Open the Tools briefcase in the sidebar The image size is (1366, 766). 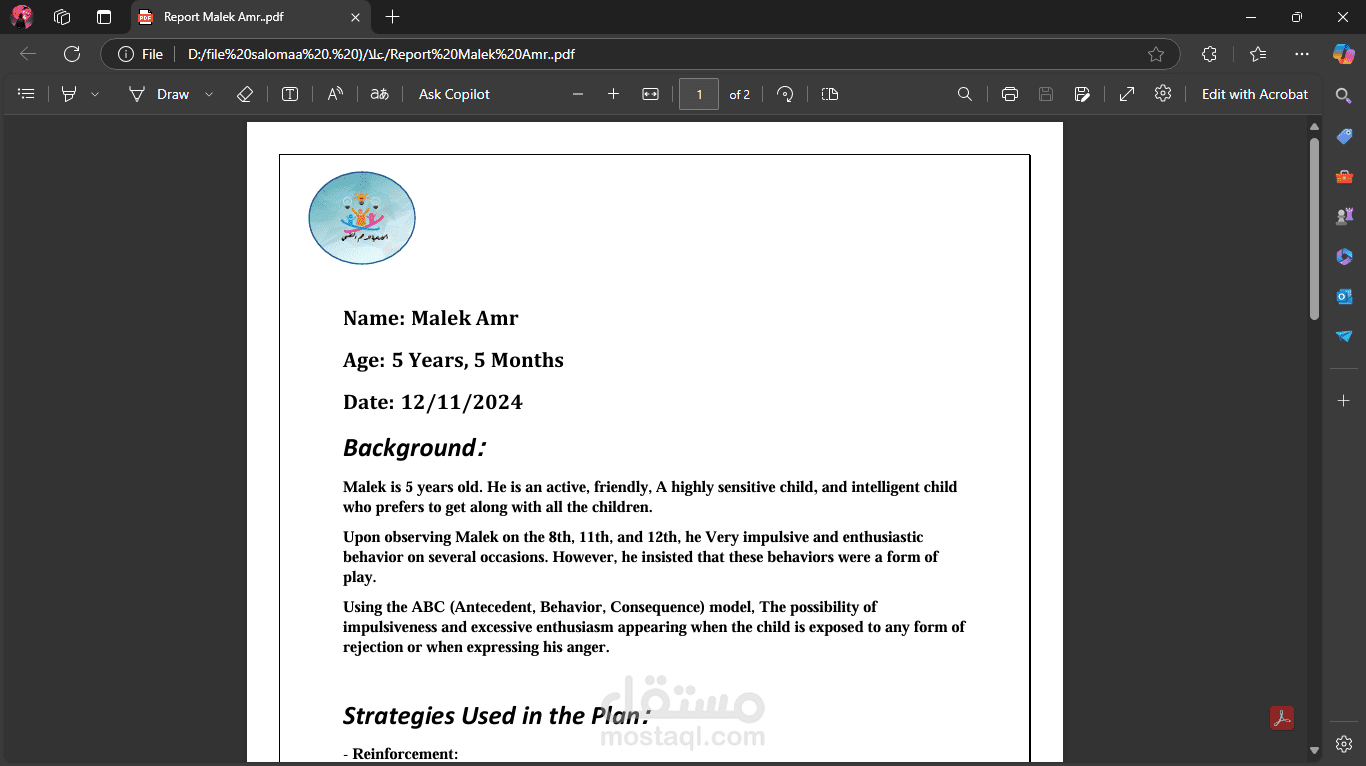pos(1344,176)
